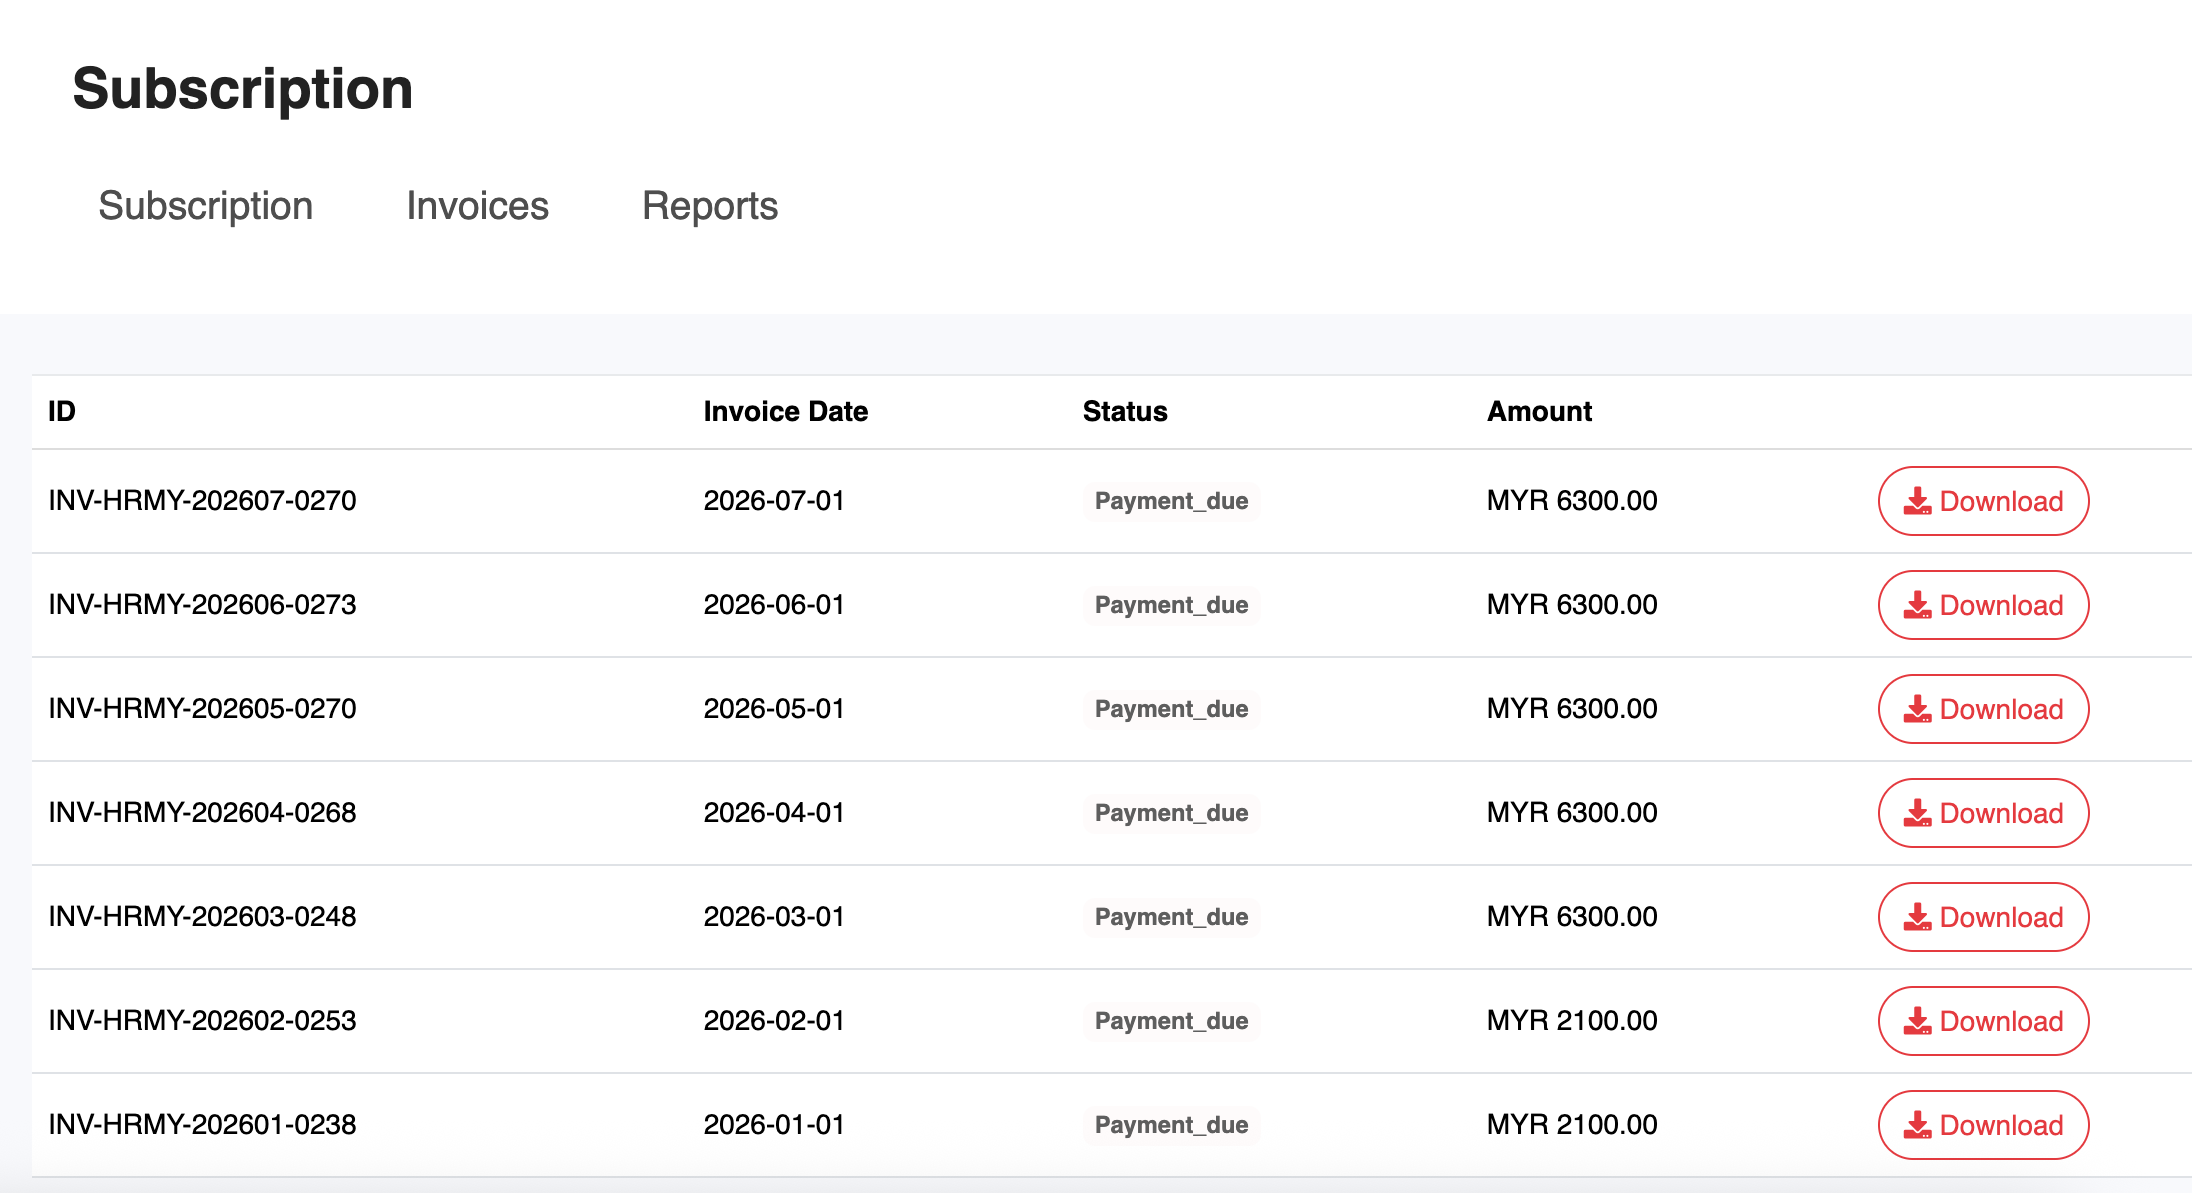This screenshot has width=2192, height=1193.
Task: Click Payment_due badge for 2026-07-01 invoice
Action: tap(1171, 501)
